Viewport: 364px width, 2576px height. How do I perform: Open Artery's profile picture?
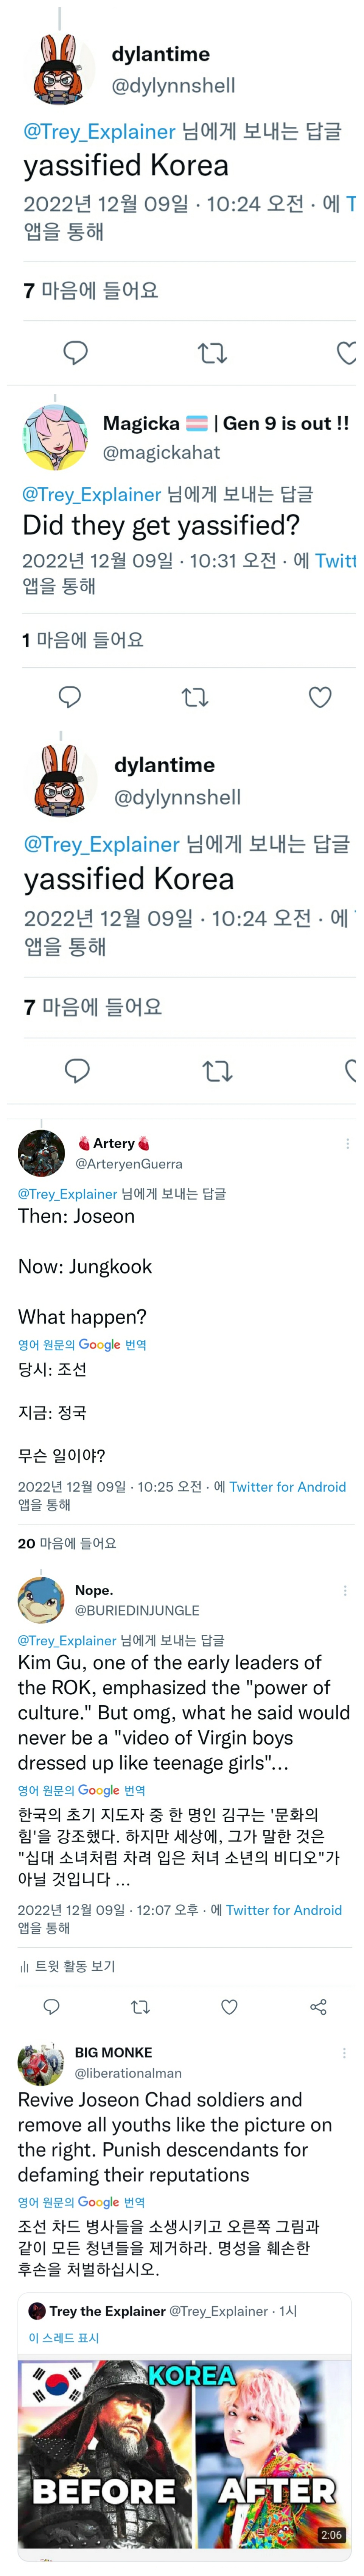tap(41, 1153)
